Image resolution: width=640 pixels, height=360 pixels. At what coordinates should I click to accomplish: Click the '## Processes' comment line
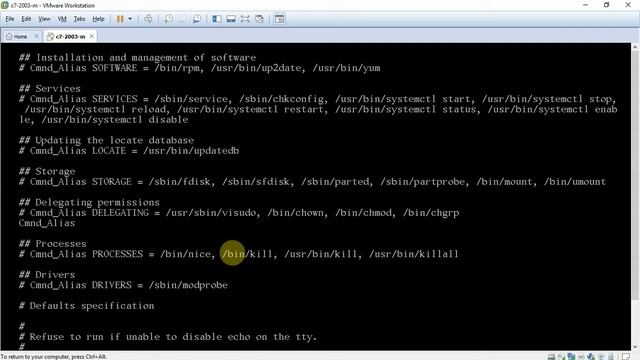point(53,244)
